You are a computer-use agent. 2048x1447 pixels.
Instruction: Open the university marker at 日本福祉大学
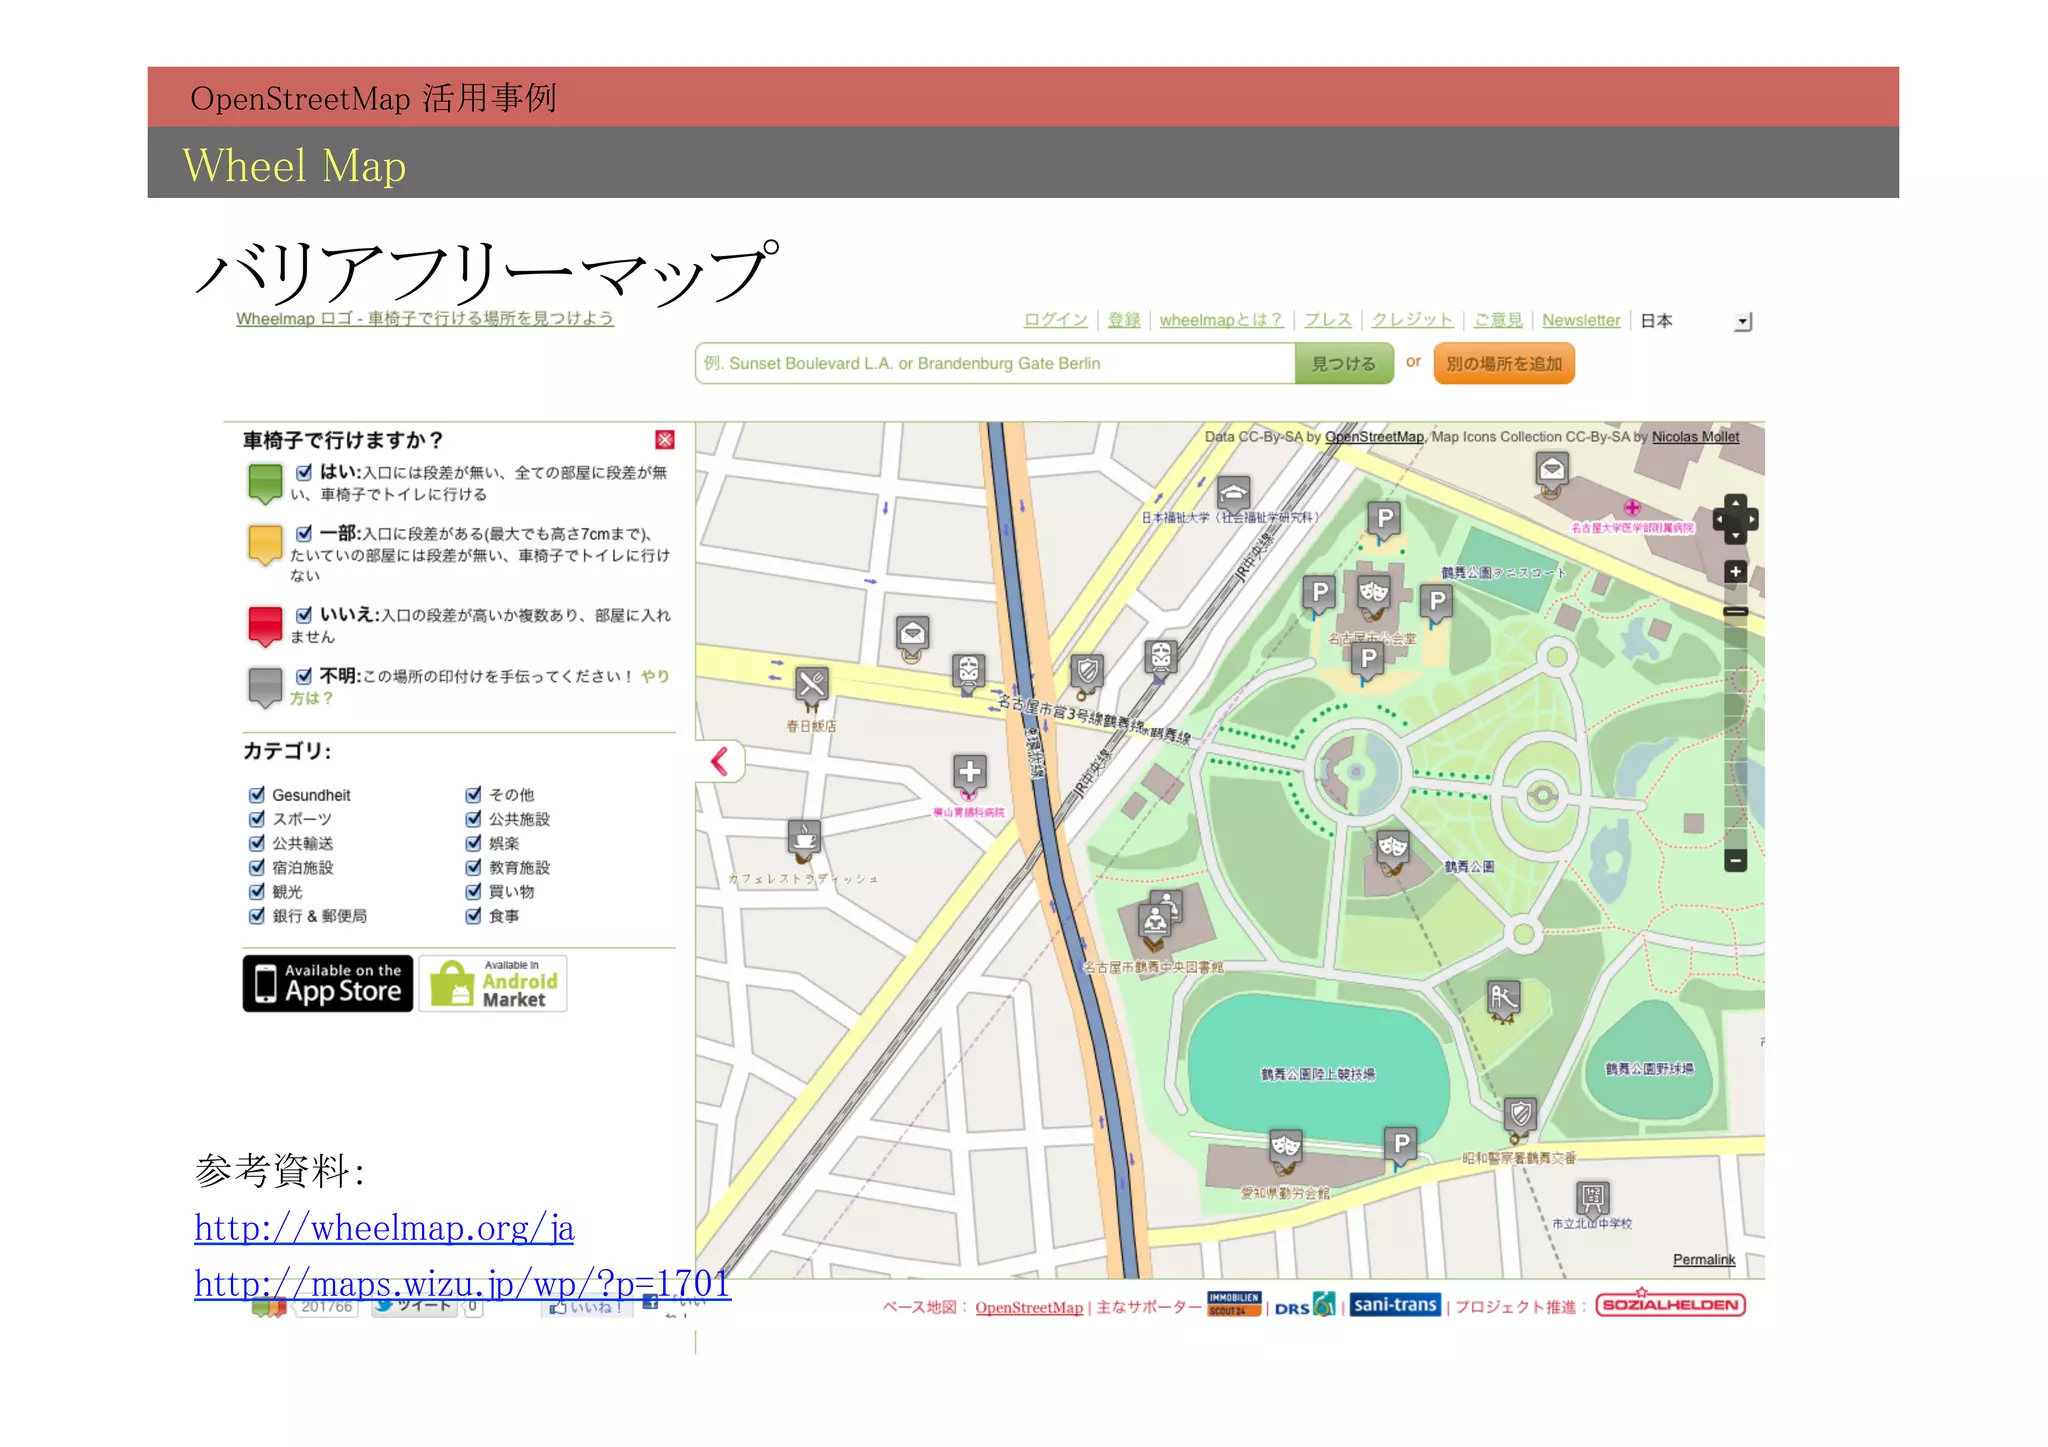coord(1233,495)
